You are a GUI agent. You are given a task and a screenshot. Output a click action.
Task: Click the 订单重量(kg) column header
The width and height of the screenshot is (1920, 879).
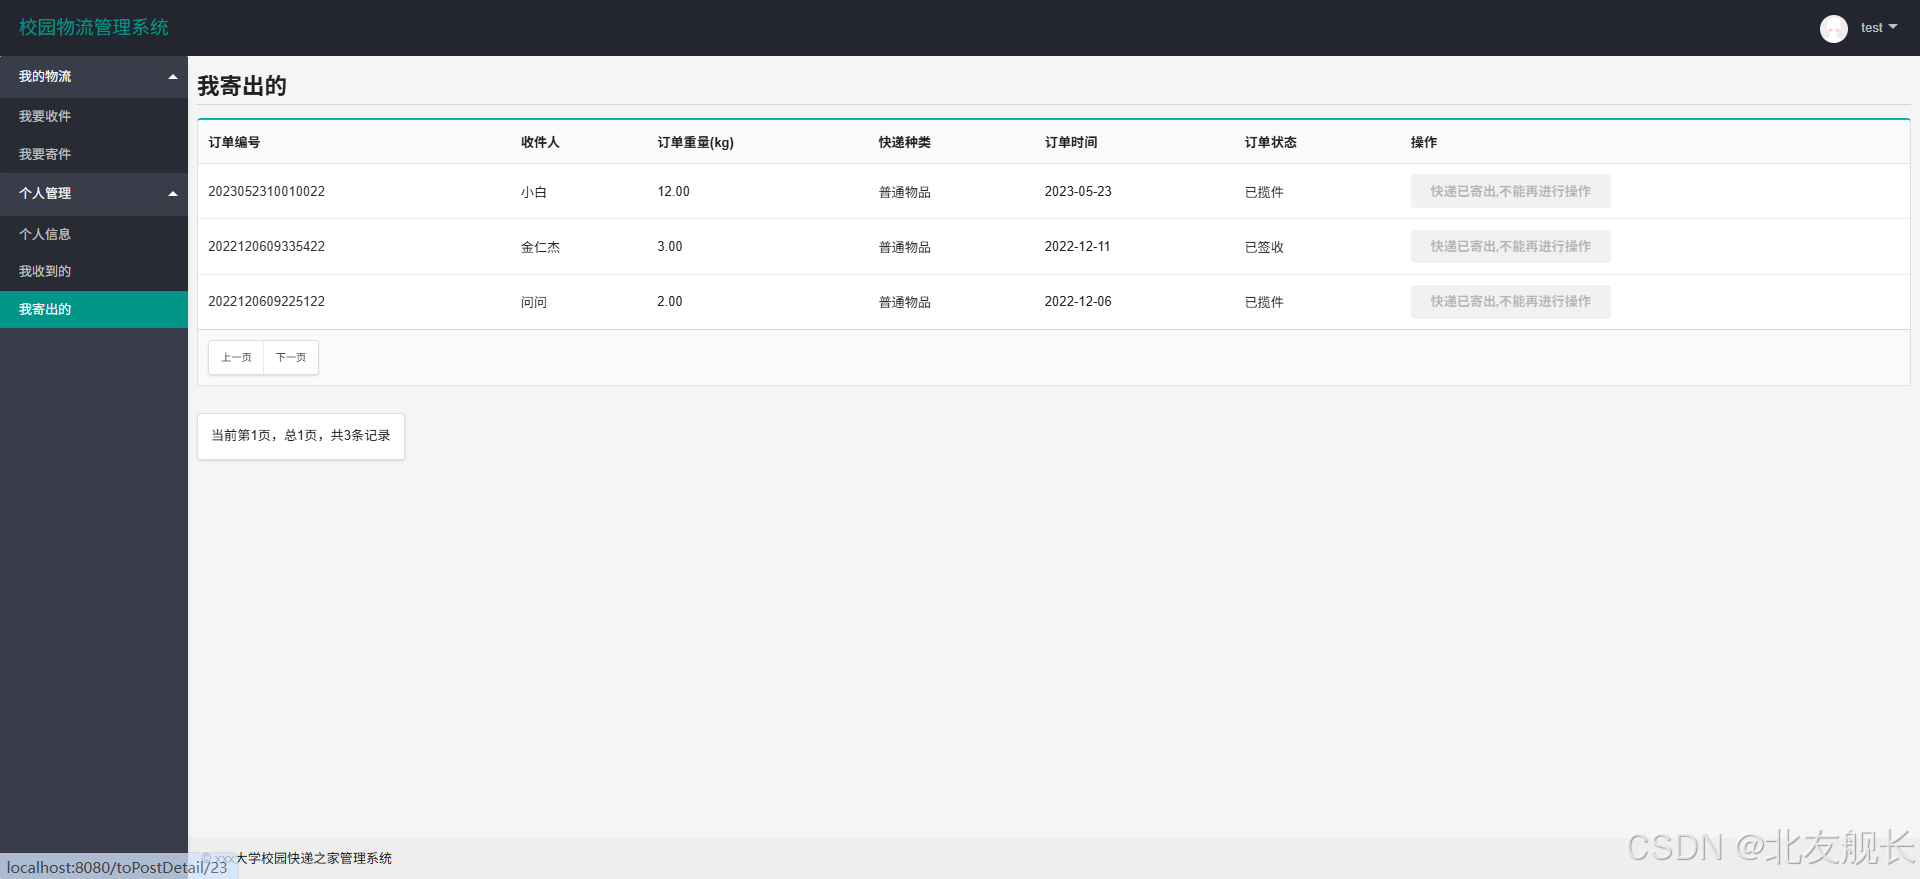[x=695, y=142]
